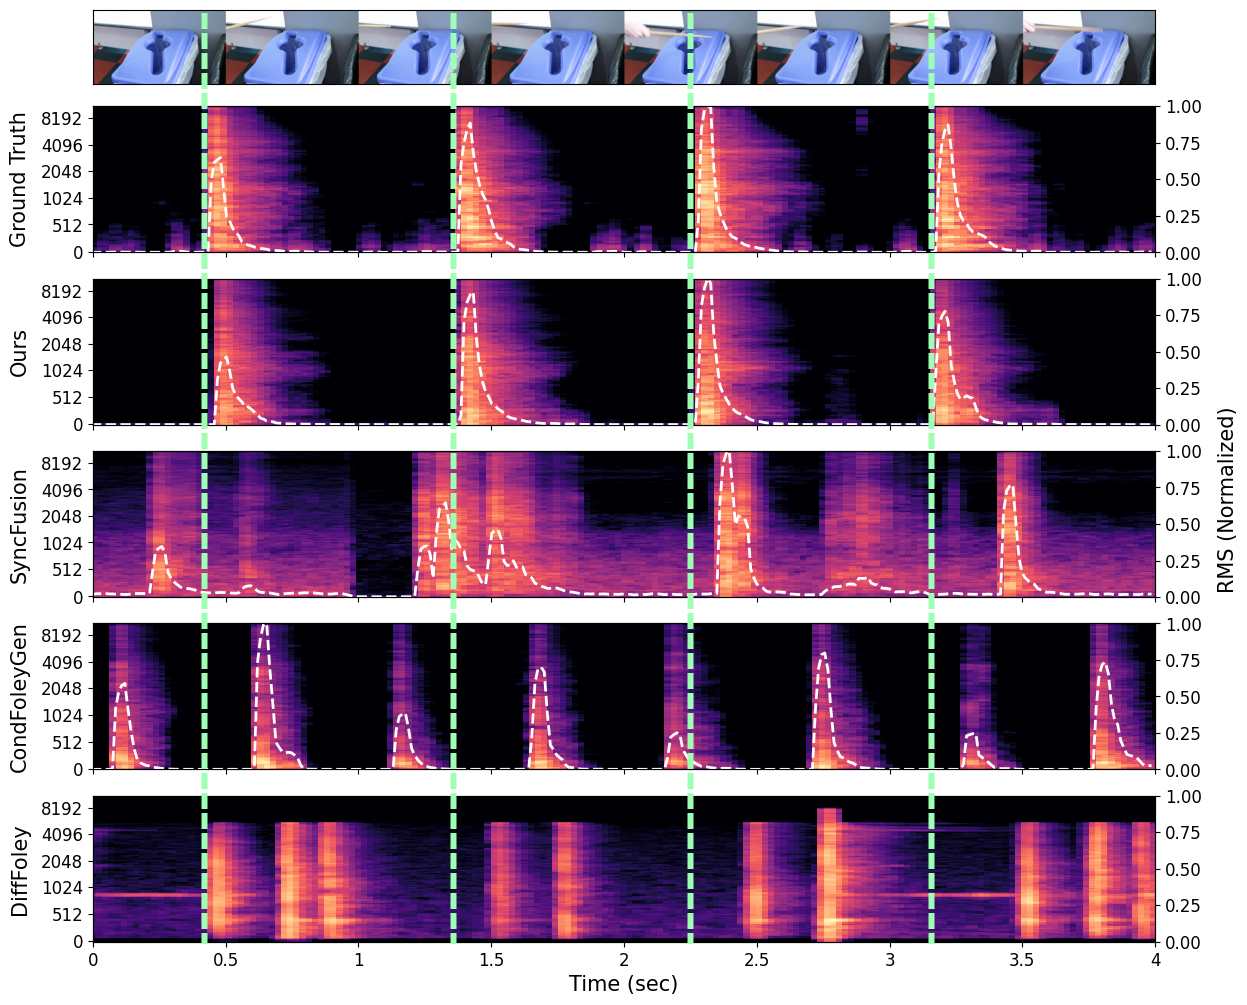Click the 1.00 RMS tick in Ground Truth row

[1181, 107]
